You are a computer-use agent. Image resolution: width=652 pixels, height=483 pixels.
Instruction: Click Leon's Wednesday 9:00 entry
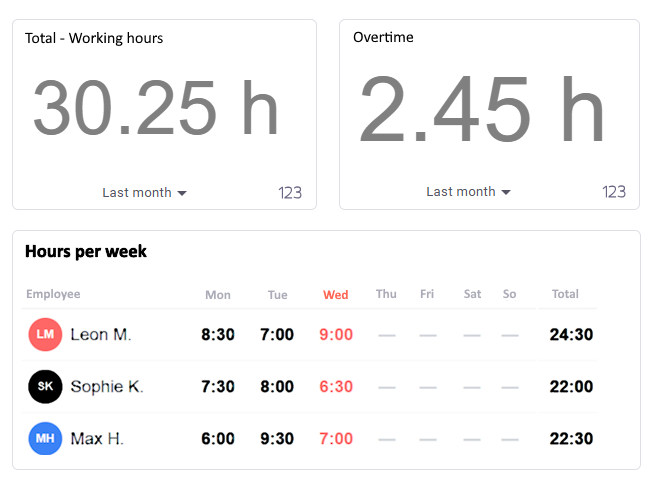point(336,335)
